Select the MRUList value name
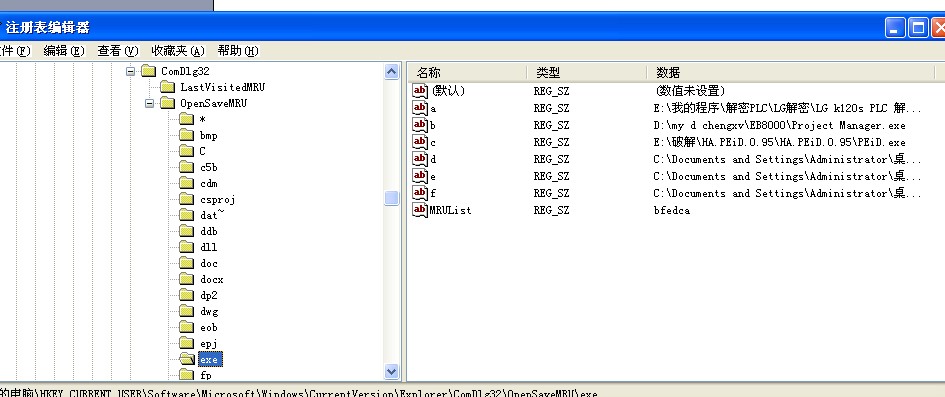 (x=450, y=210)
